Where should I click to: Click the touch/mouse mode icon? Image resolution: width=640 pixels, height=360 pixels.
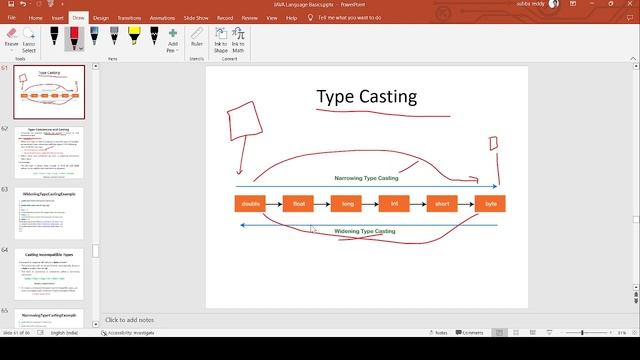click(x=51, y=4)
